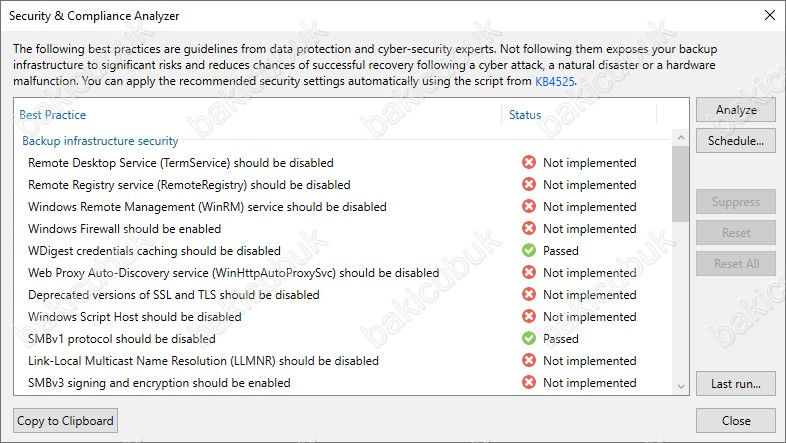Click green Passed icon for SMBv1 protocol
786x443 pixels.
529,339
